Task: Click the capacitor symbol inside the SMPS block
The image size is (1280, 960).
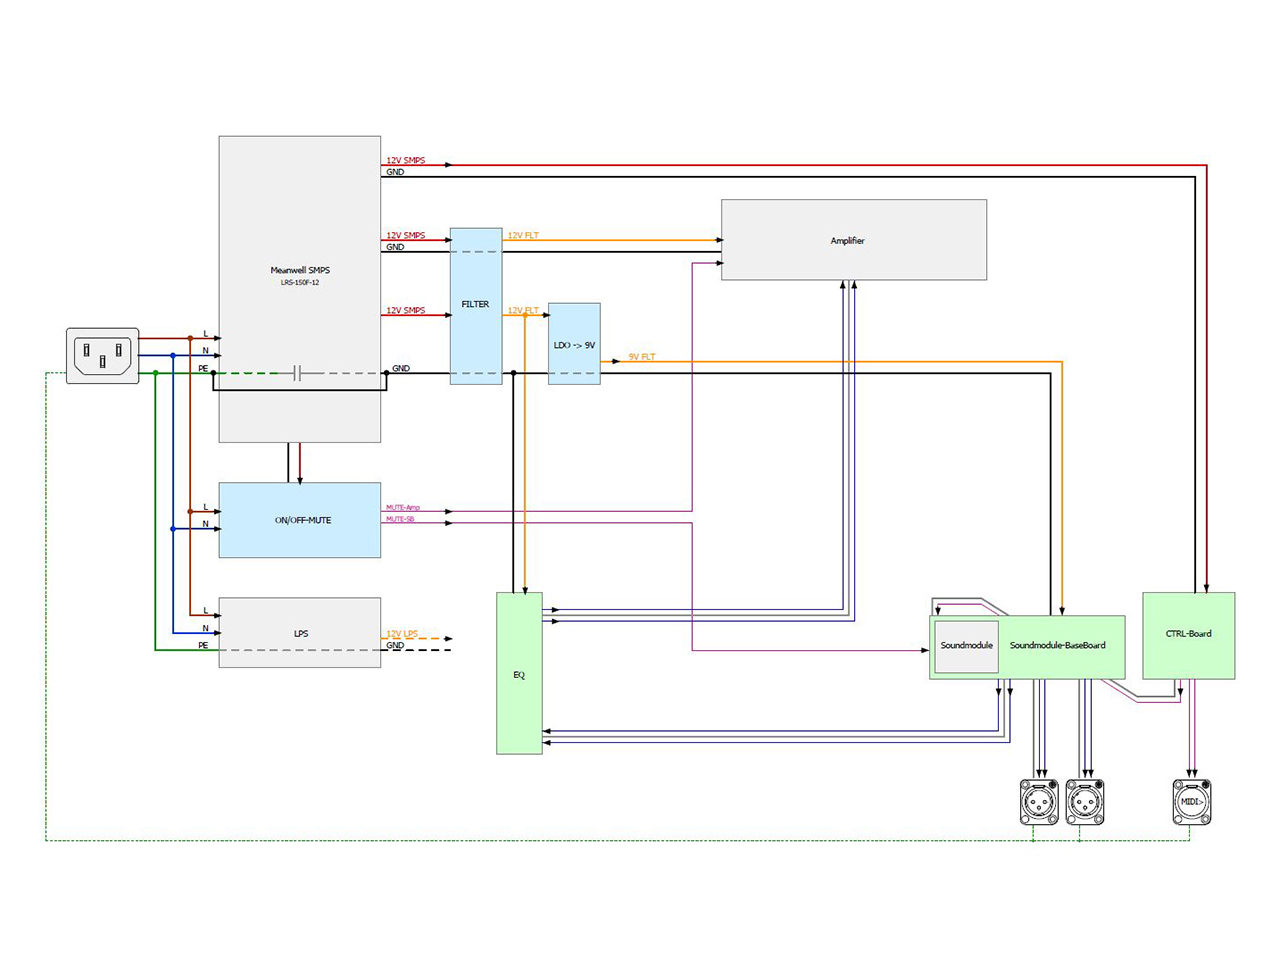Action: pos(297,373)
